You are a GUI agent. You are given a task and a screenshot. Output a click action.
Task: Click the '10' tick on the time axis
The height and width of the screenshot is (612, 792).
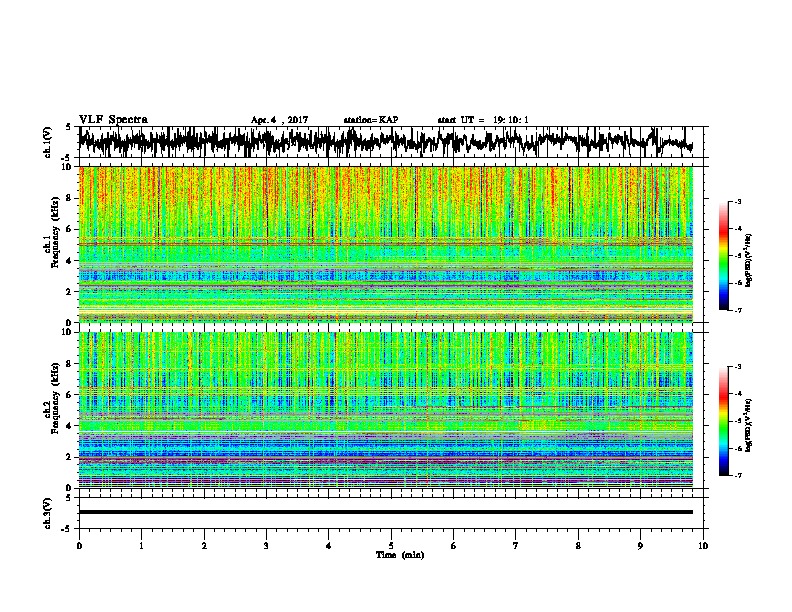pyautogui.click(x=703, y=546)
